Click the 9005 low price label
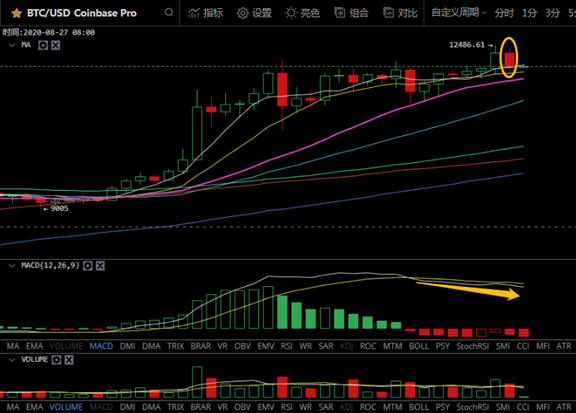The image size is (576, 413). [60, 209]
